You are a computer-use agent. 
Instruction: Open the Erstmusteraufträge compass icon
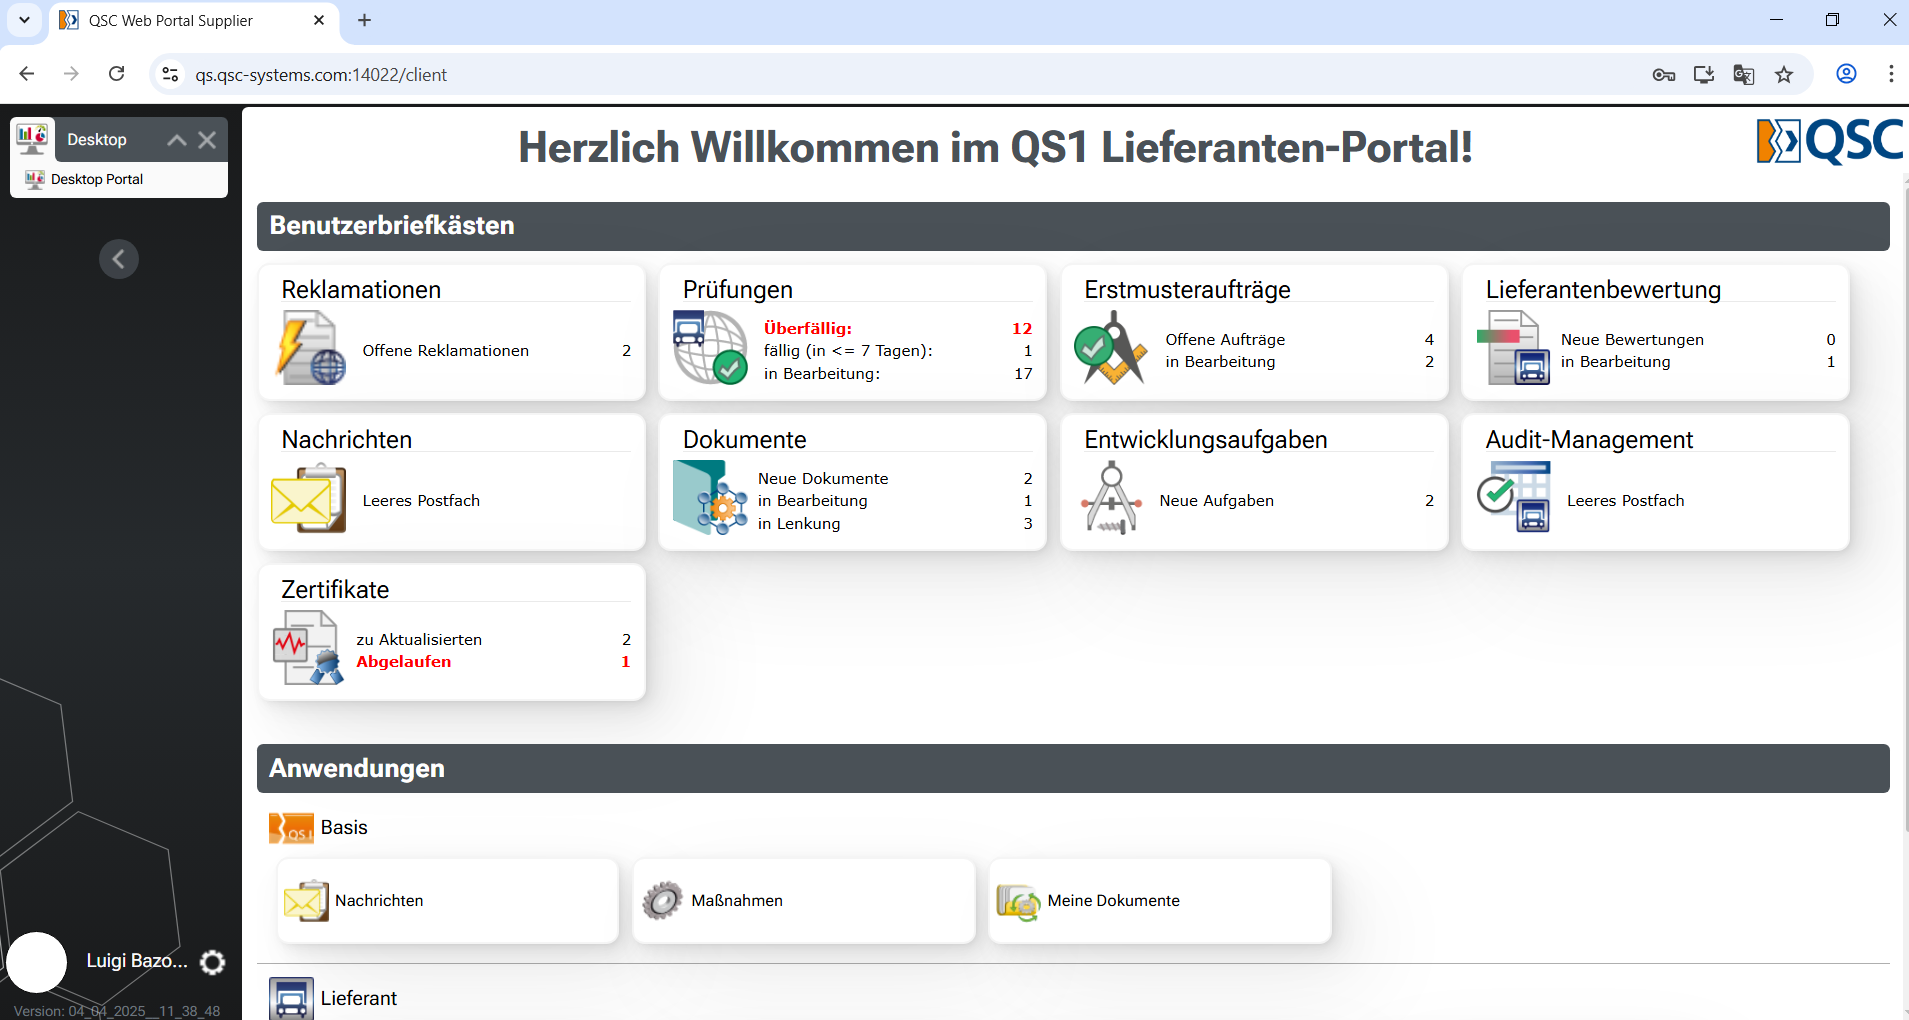pos(1111,348)
